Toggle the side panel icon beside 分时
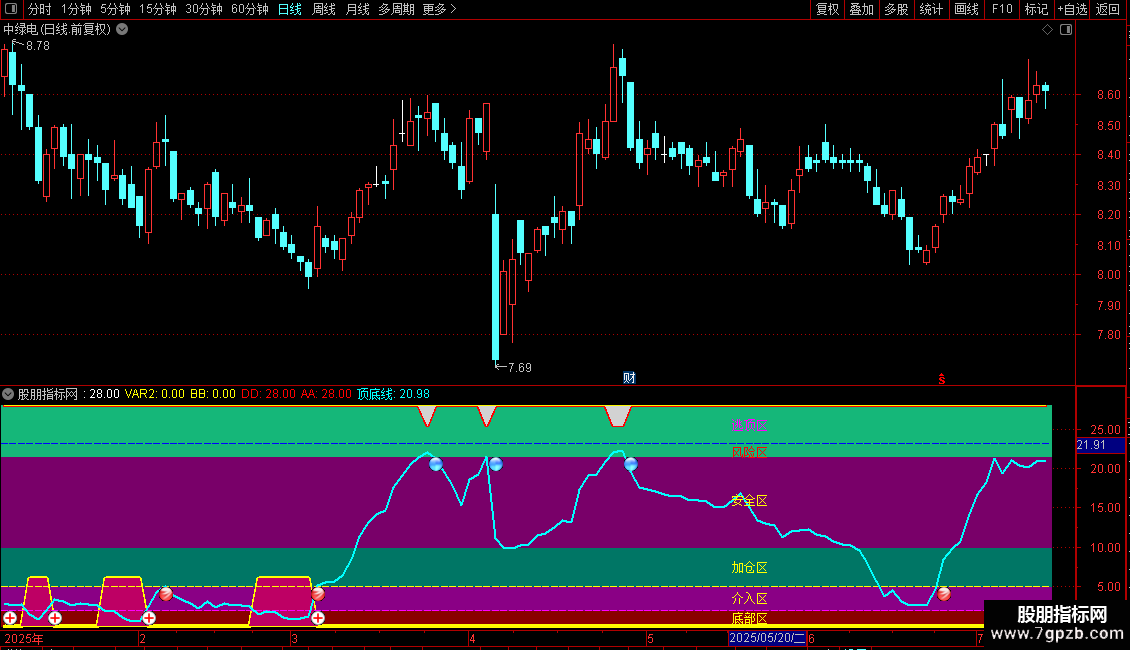The height and width of the screenshot is (650, 1130). pos(11,9)
